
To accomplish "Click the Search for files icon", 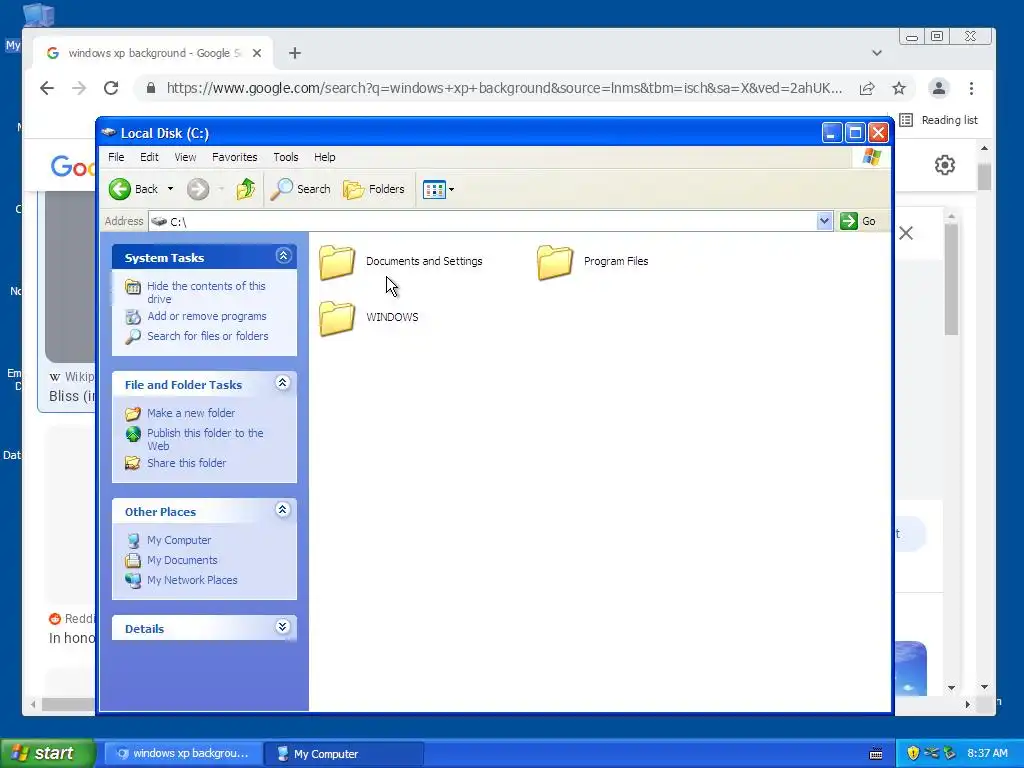I will (x=133, y=336).
